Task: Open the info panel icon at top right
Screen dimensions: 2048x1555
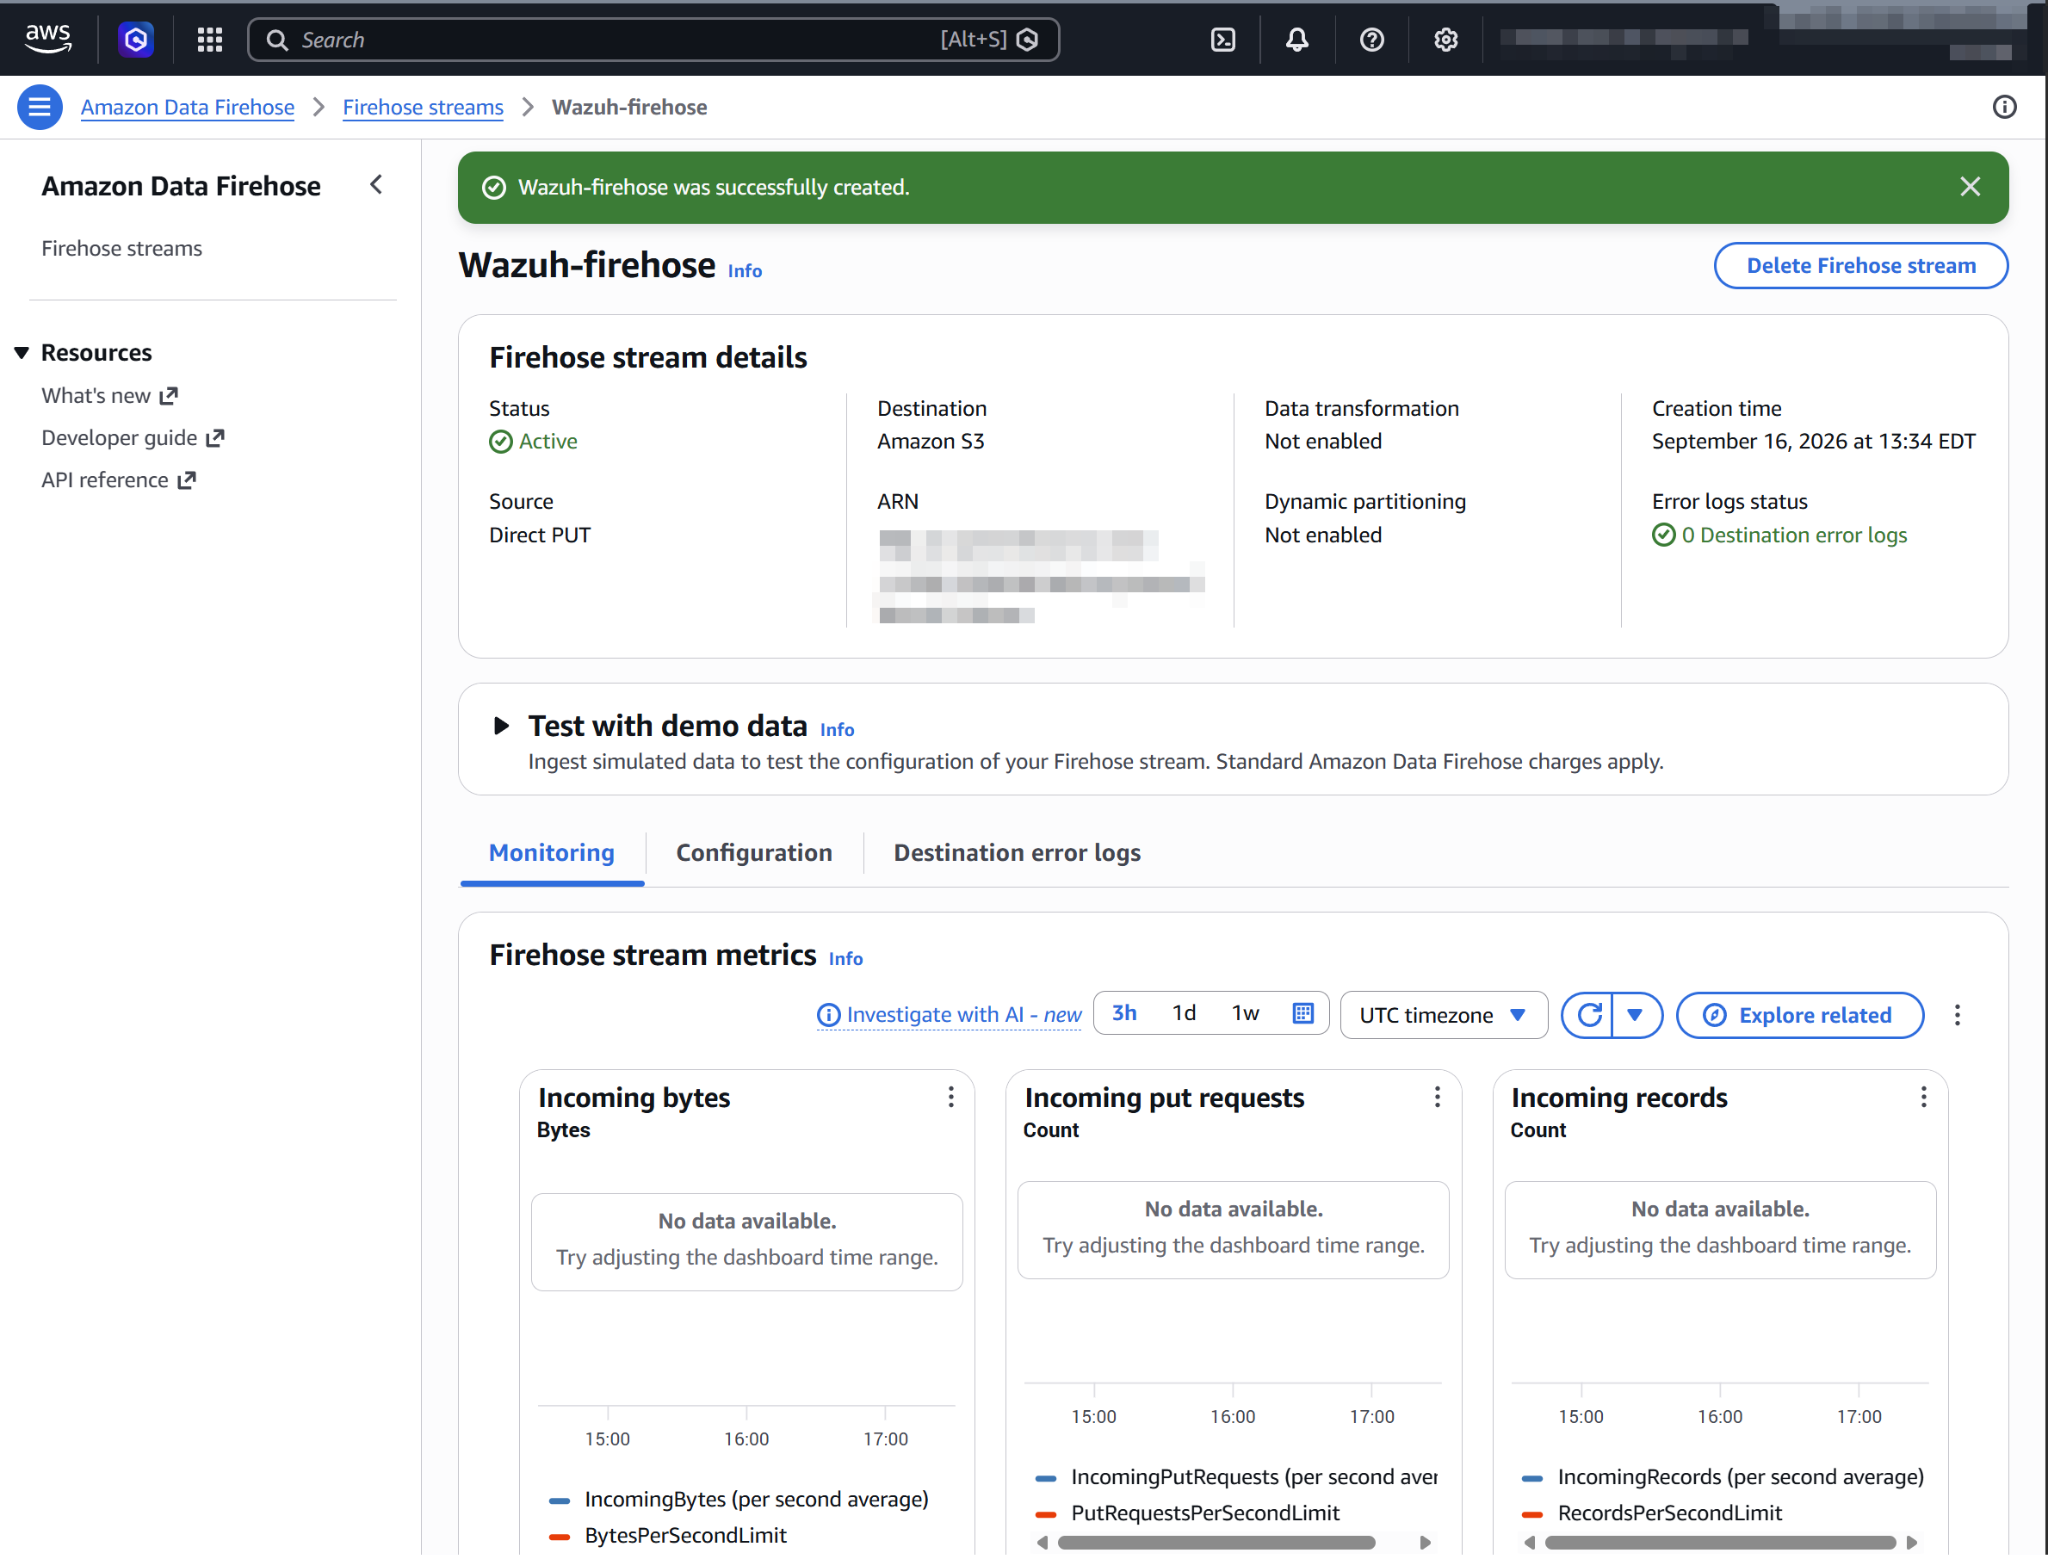Action: pyautogui.click(x=2004, y=107)
